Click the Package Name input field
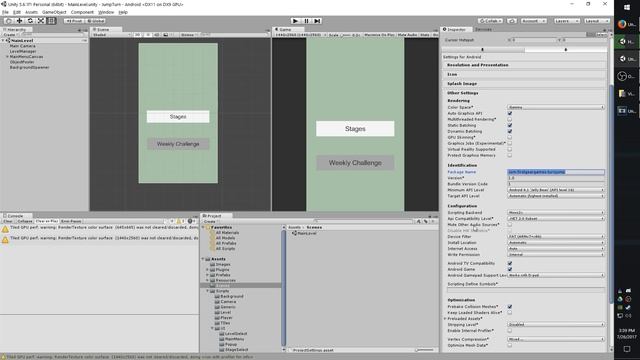 (556, 172)
